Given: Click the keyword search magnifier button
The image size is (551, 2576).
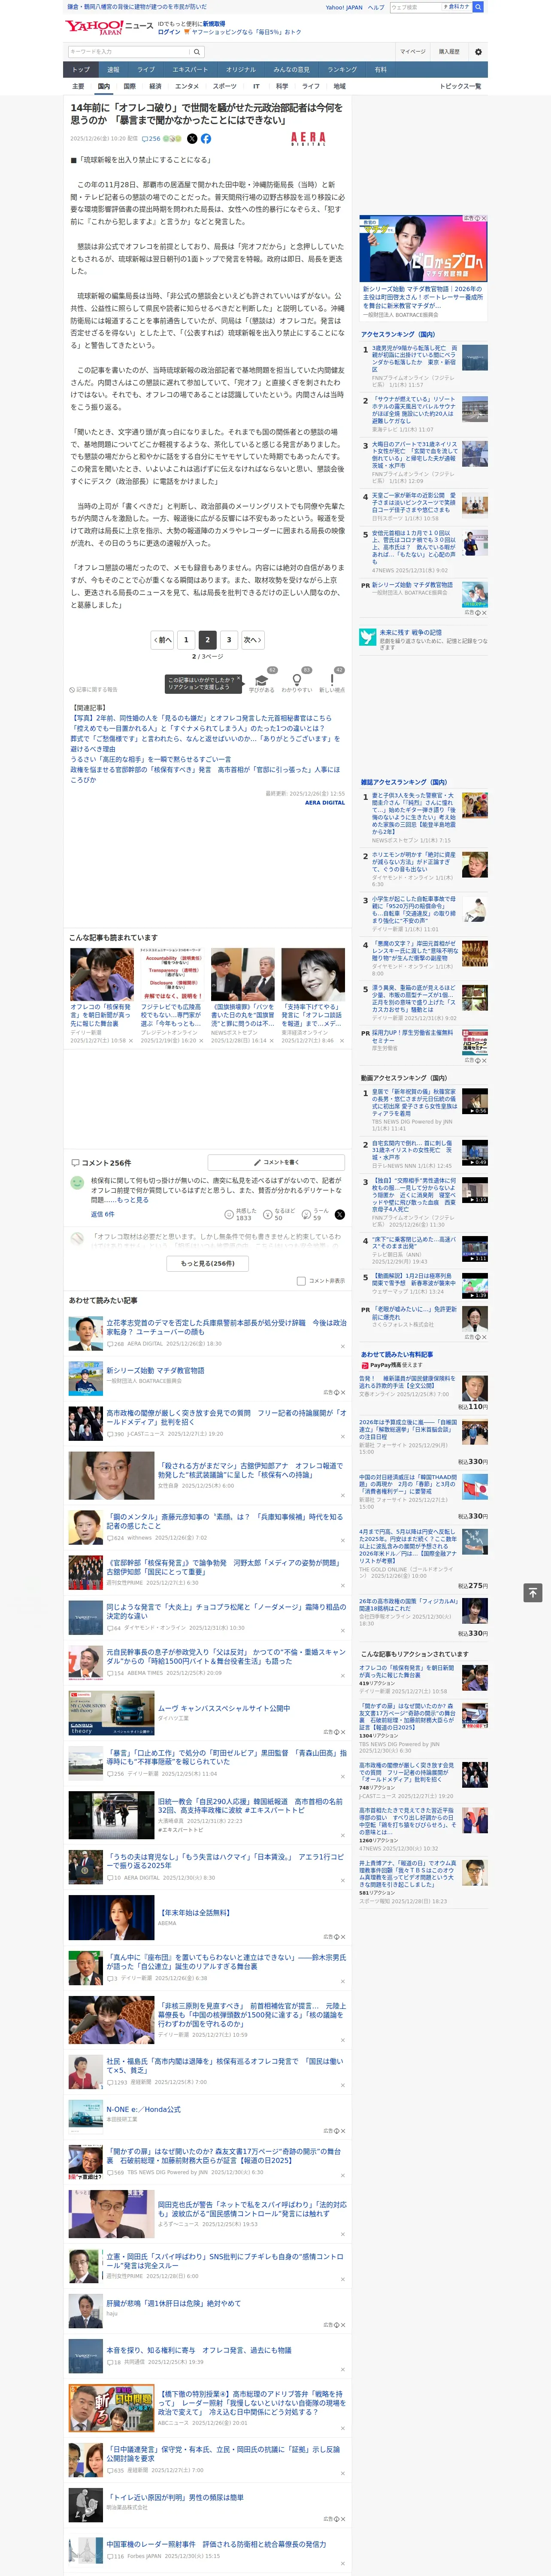Looking at the screenshot, I should (197, 52).
